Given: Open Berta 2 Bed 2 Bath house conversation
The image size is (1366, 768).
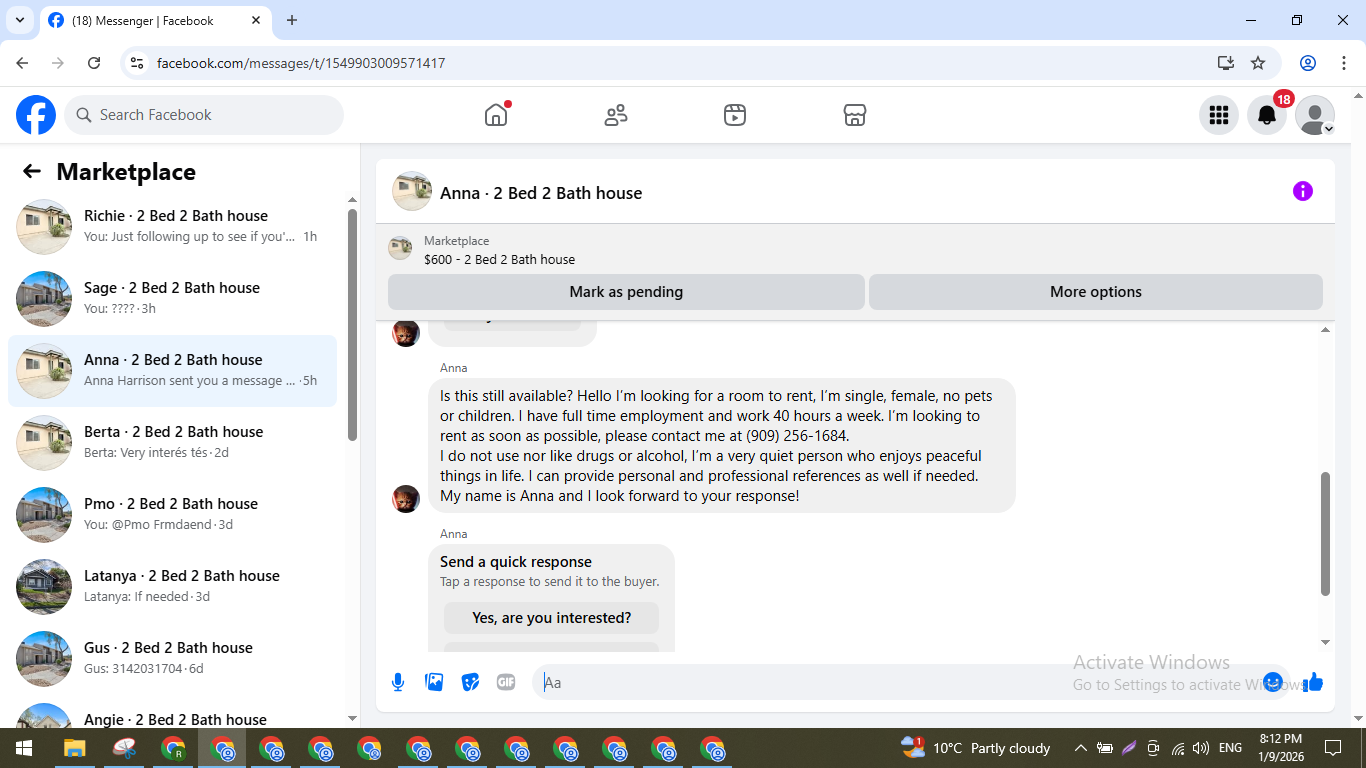Looking at the screenshot, I should pos(172,443).
